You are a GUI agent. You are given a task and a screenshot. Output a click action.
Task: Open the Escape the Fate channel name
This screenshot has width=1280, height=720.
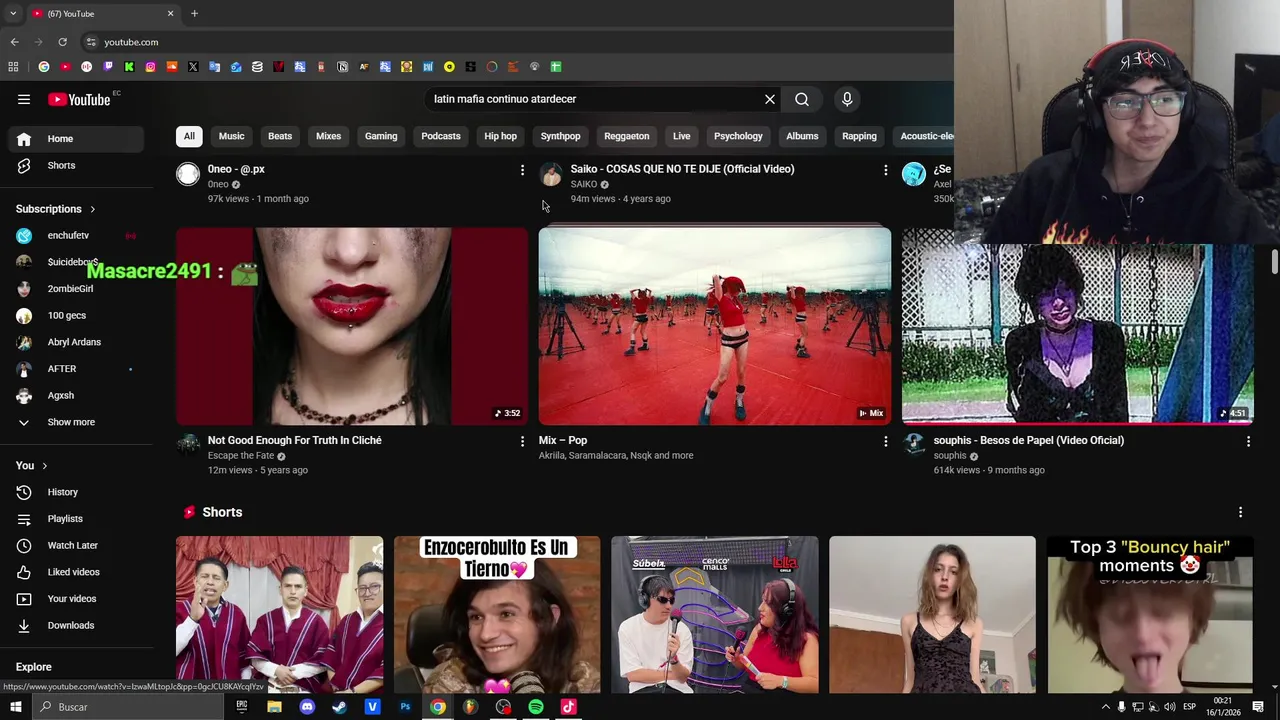tap(241, 456)
